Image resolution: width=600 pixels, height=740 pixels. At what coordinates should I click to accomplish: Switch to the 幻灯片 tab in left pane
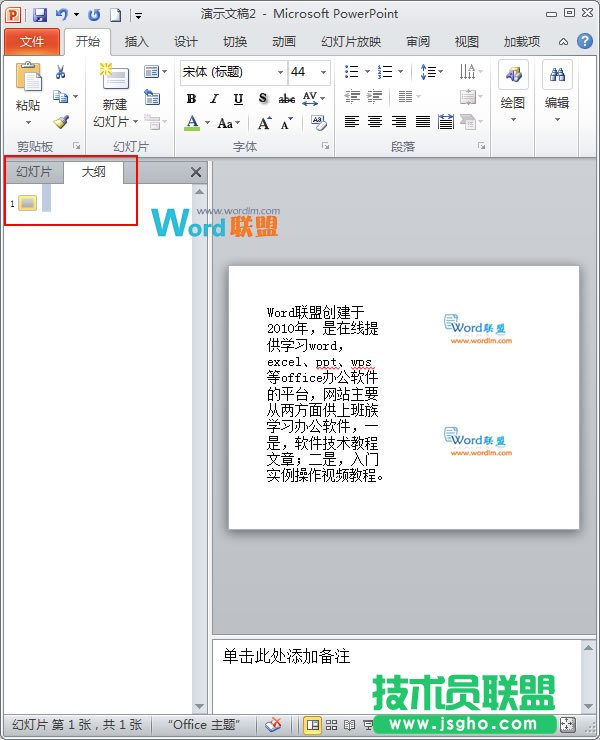coord(34,172)
